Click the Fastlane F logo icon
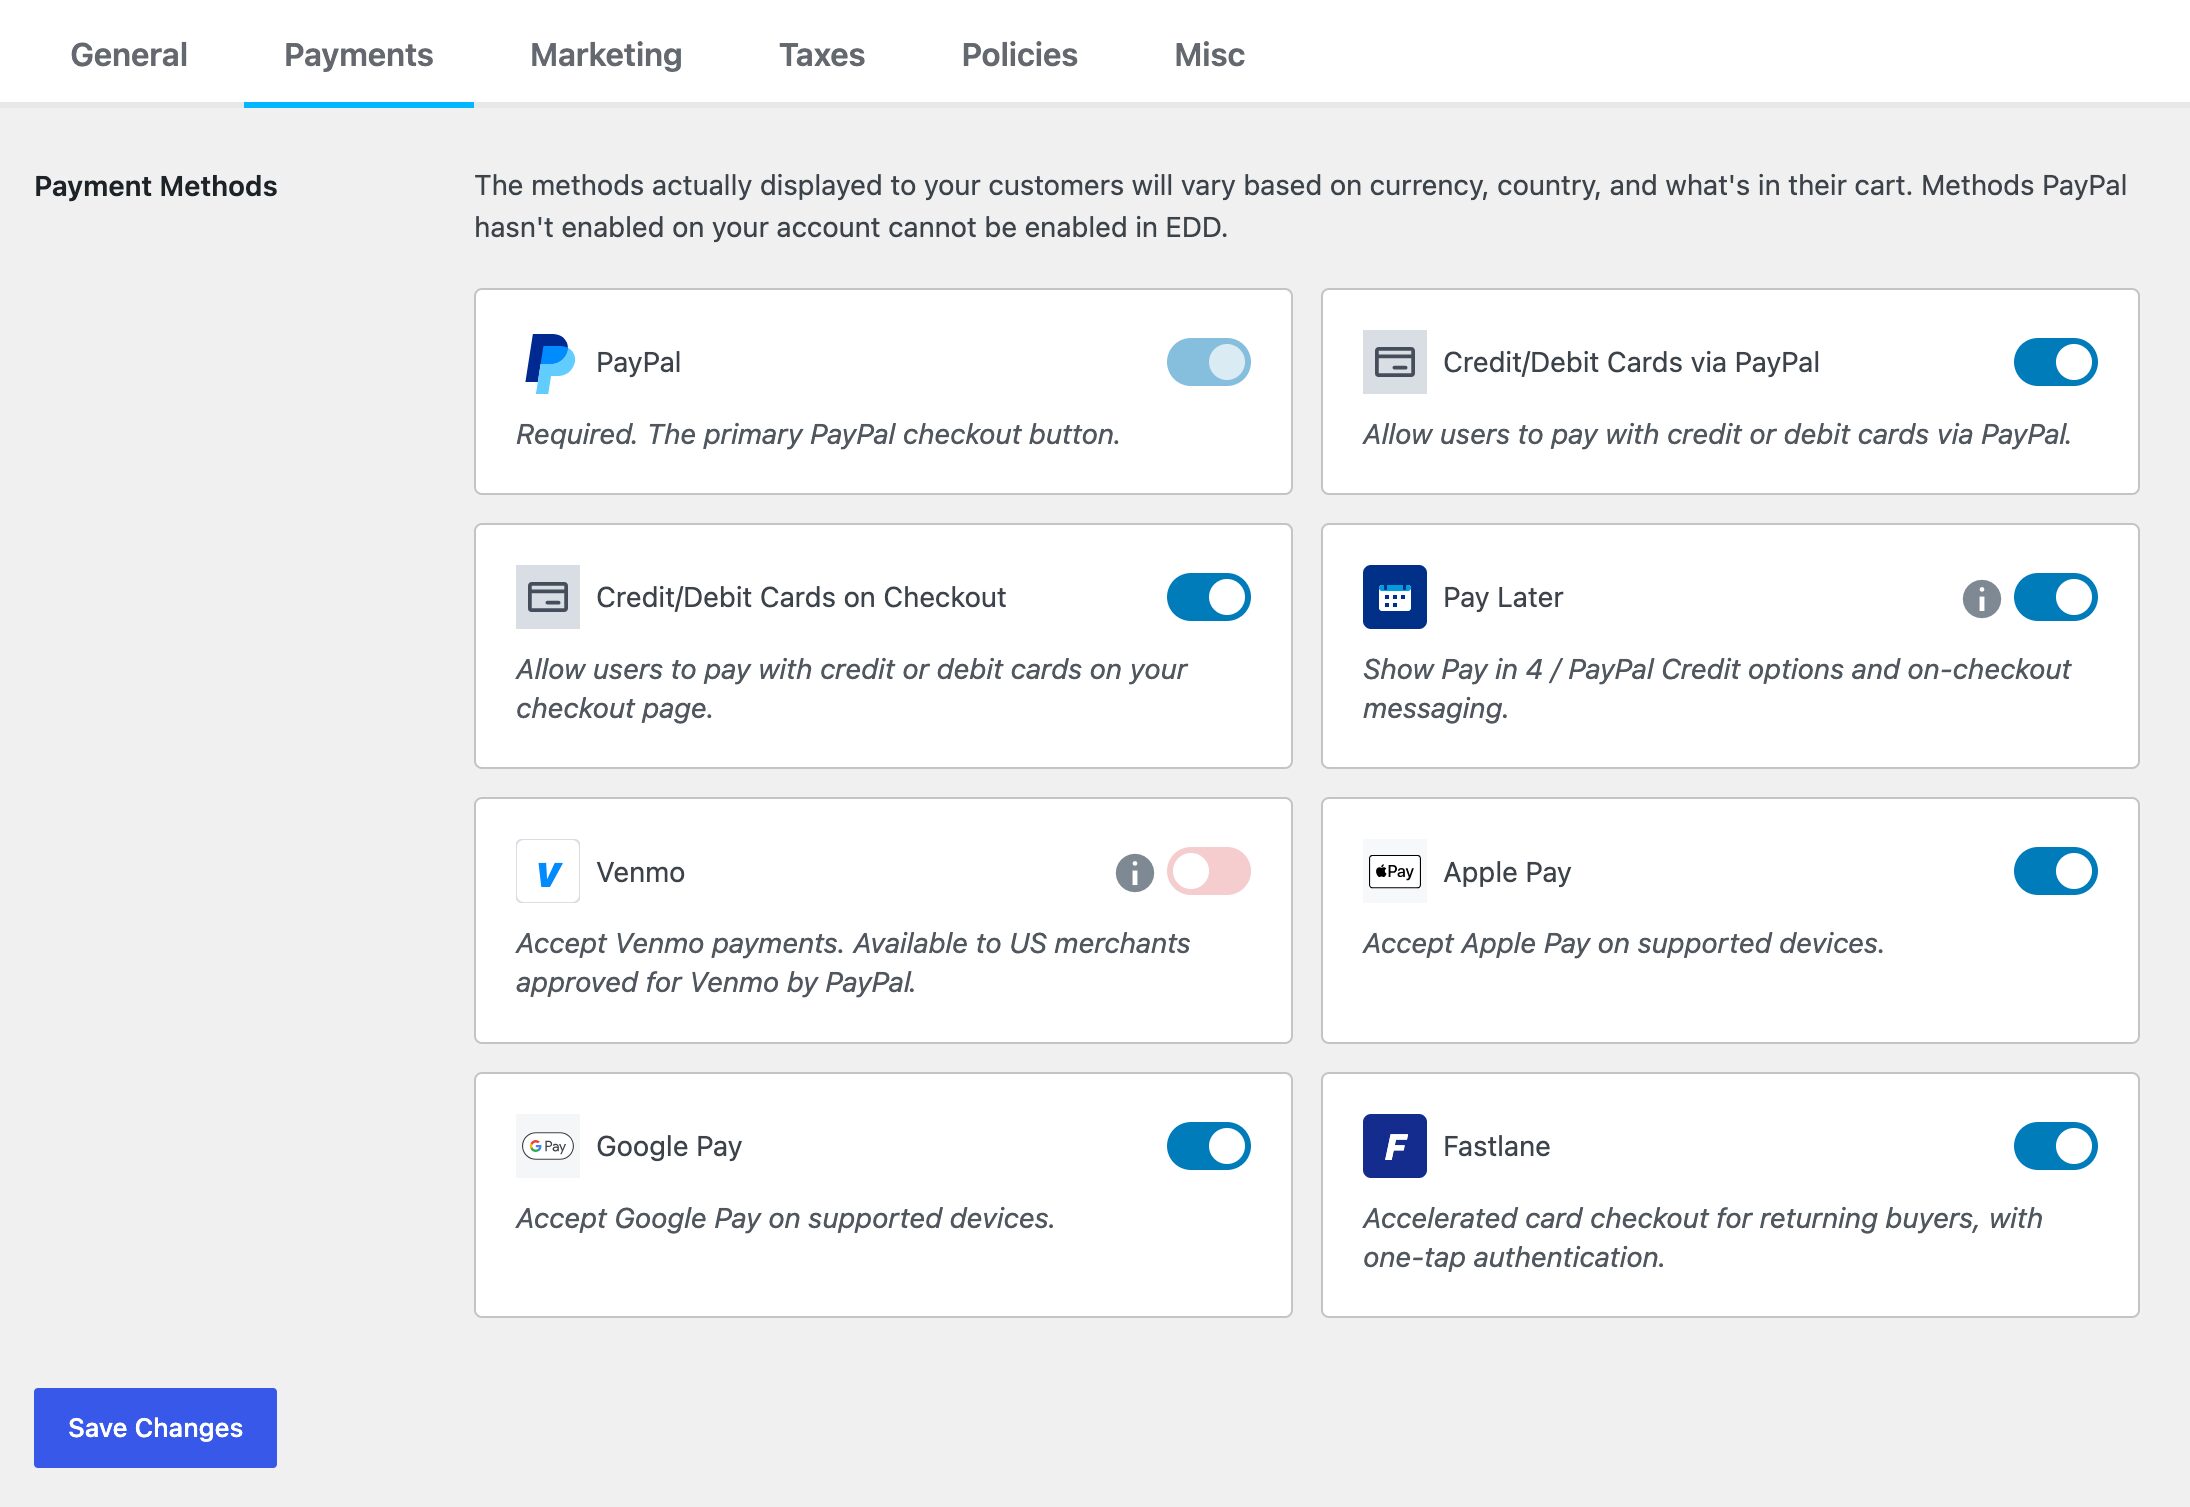The image size is (2190, 1507). click(x=1394, y=1146)
